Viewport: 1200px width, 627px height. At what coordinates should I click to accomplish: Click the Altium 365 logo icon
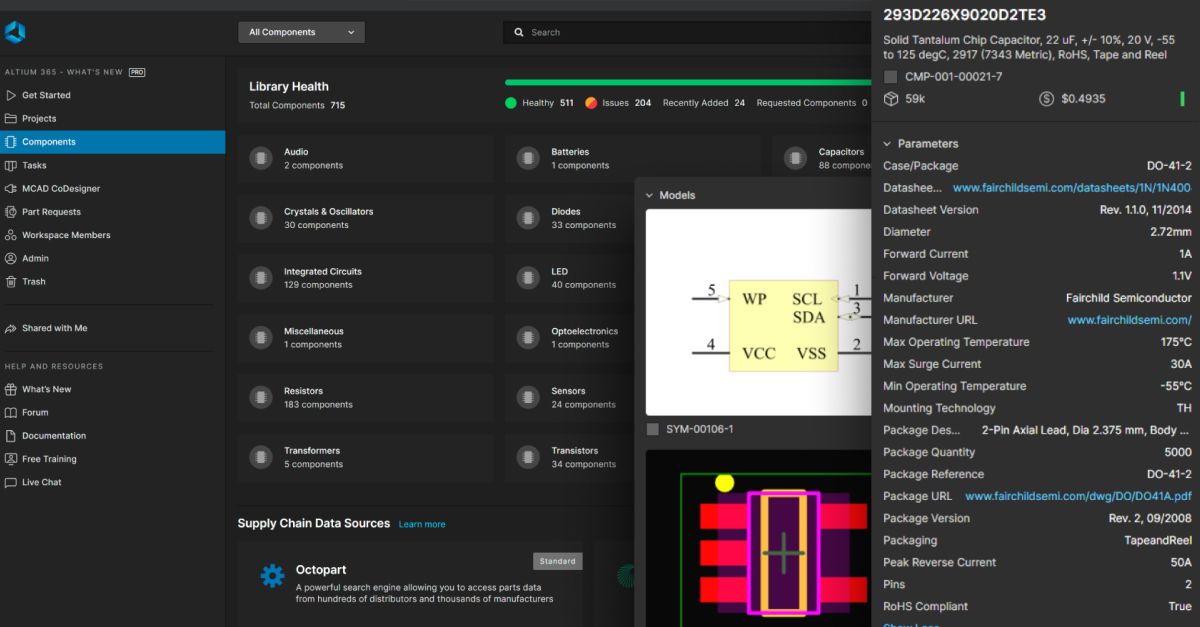[15, 33]
